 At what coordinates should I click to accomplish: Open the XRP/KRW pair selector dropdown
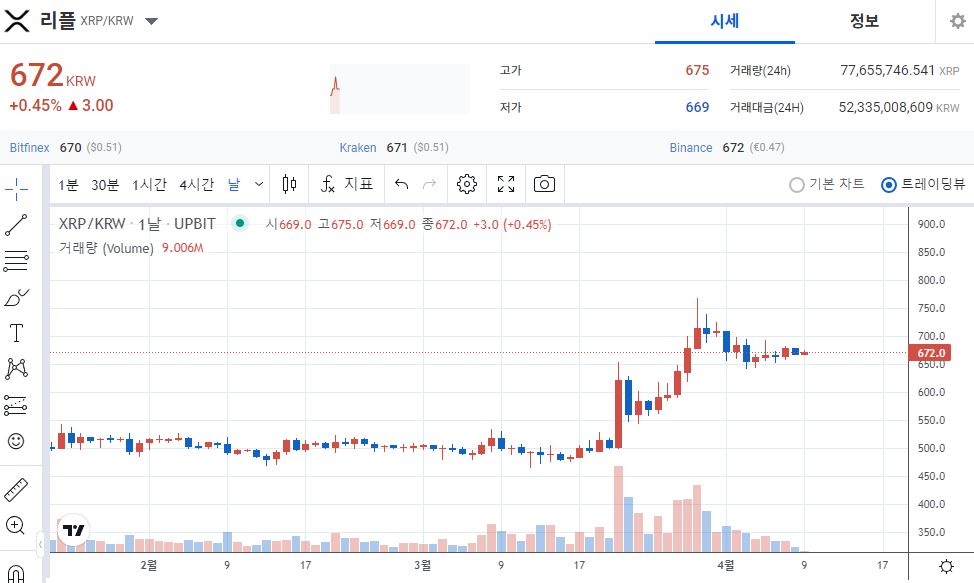[151, 20]
